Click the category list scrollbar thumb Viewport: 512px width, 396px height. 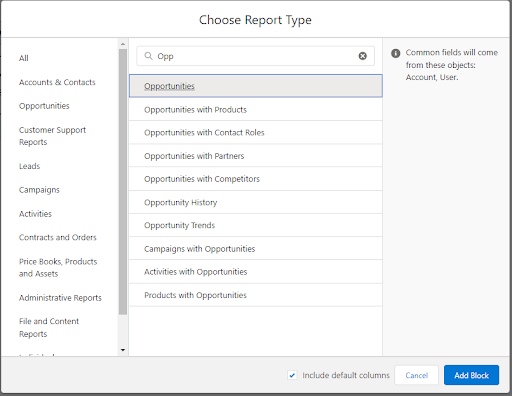[123, 182]
